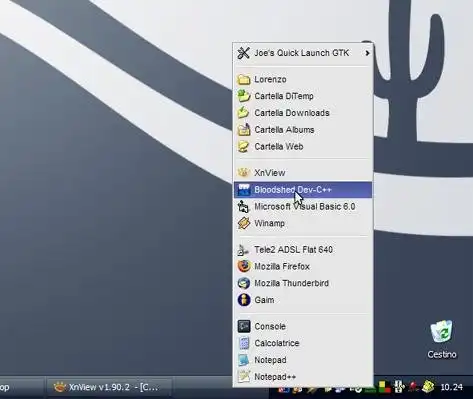
Task: Click the red tray icon beside the clock
Action: pyautogui.click(x=413, y=387)
